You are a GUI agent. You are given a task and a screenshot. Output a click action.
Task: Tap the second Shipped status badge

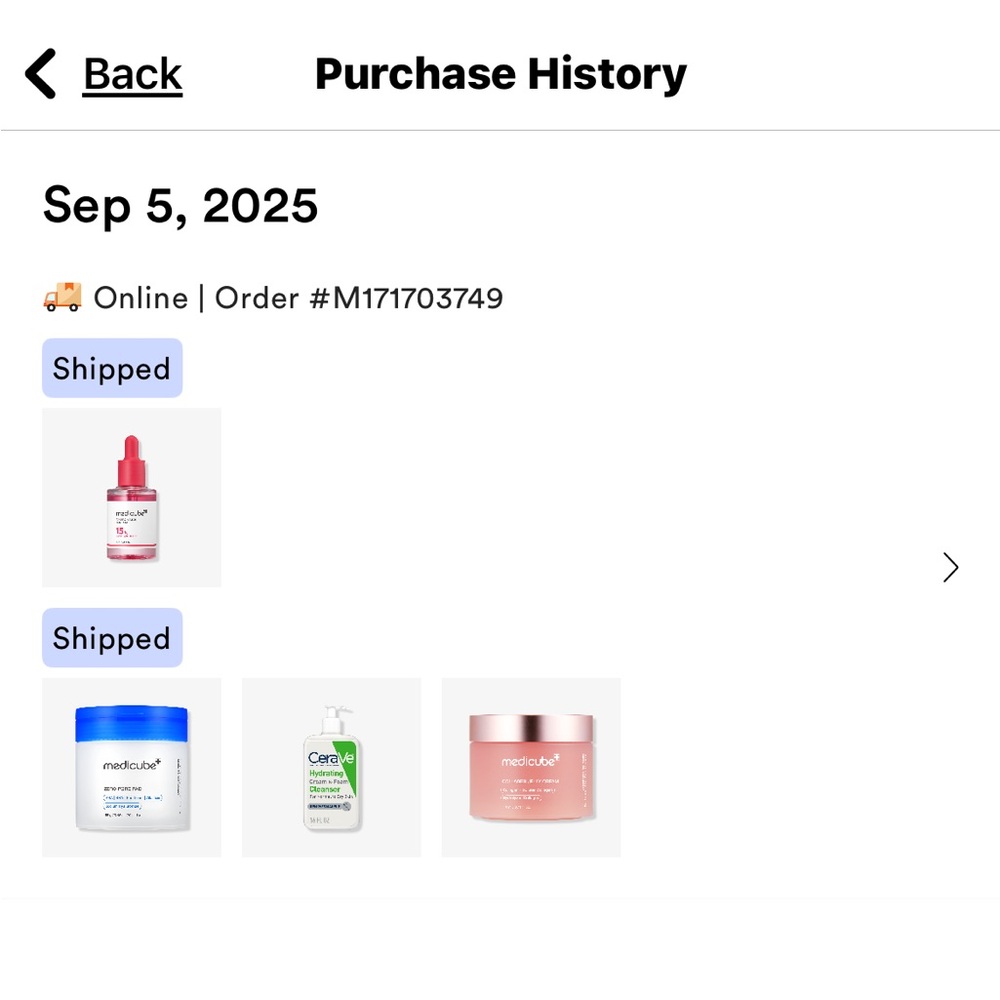pyautogui.click(x=112, y=638)
